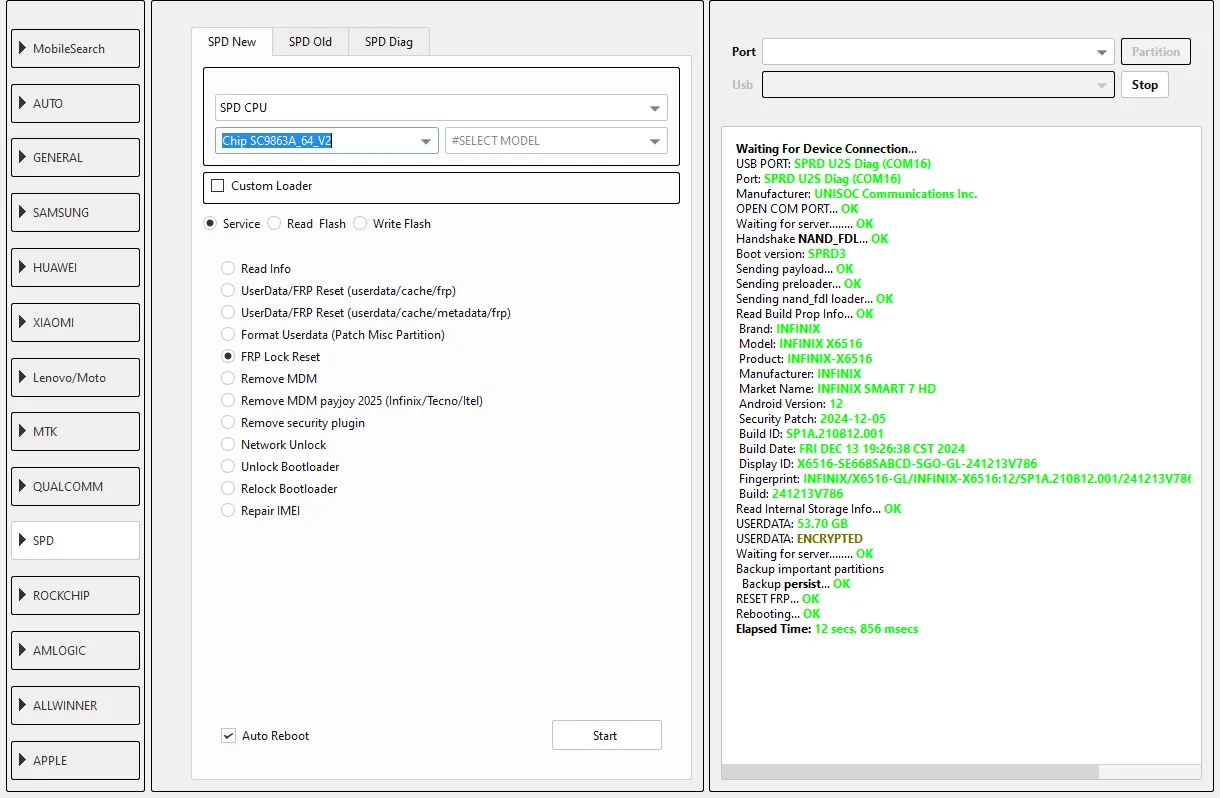Select the Remove MDM radio option

click(x=229, y=379)
